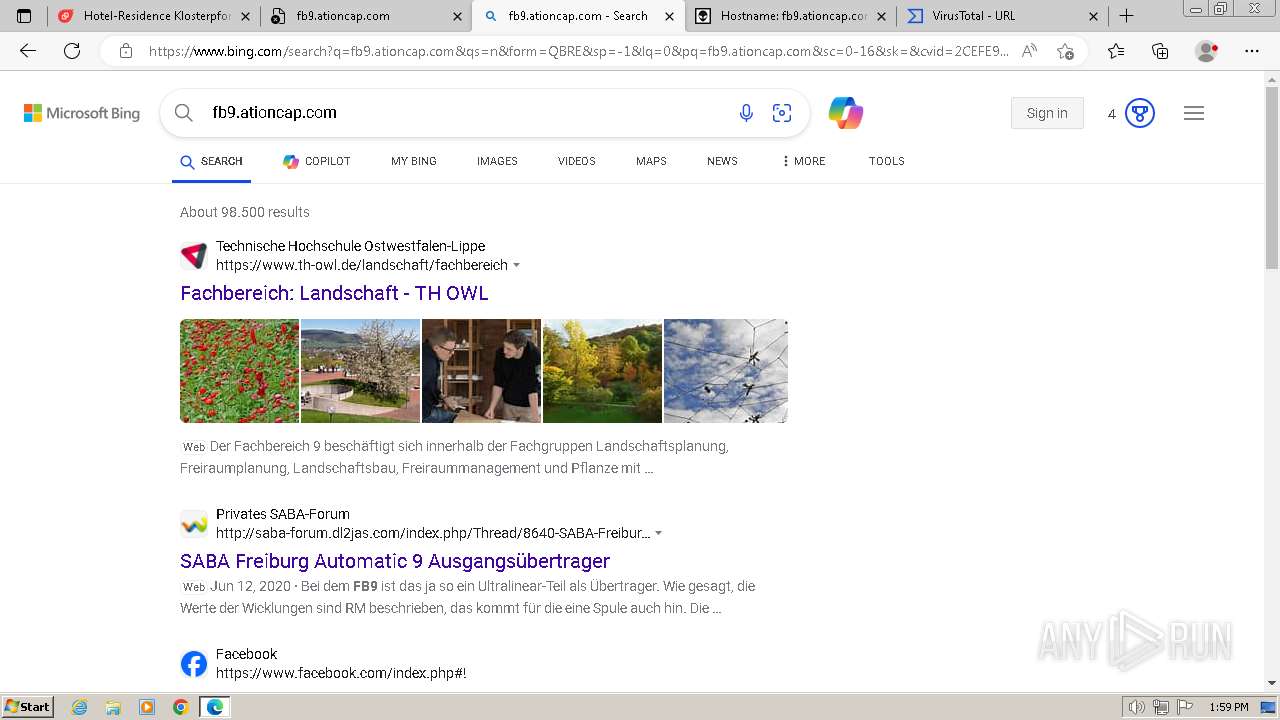Open media player taskbar icon
Screen dimensions: 1280x720
(x=147, y=707)
